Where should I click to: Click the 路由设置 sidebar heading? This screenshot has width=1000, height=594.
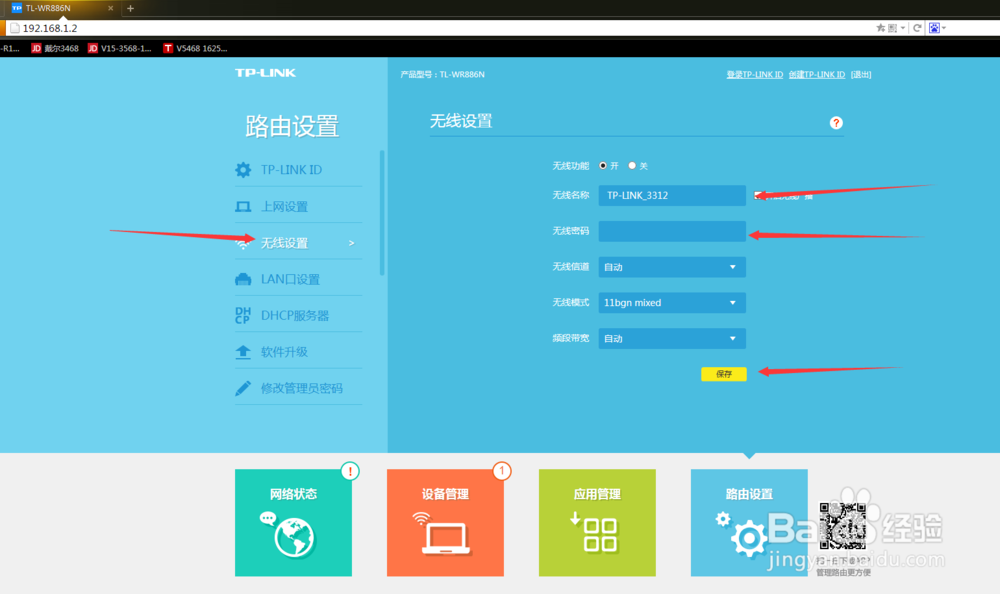click(292, 126)
